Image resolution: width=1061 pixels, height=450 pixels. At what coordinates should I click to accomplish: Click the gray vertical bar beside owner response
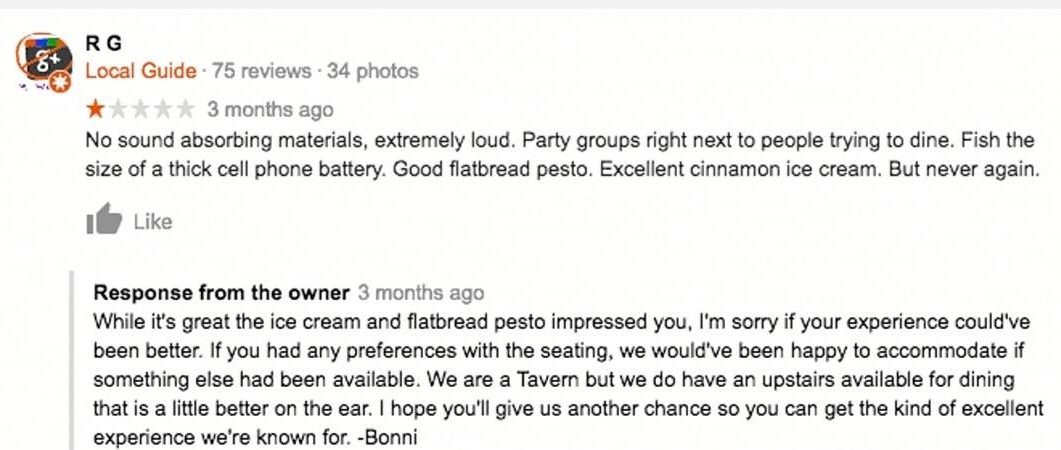click(71, 360)
